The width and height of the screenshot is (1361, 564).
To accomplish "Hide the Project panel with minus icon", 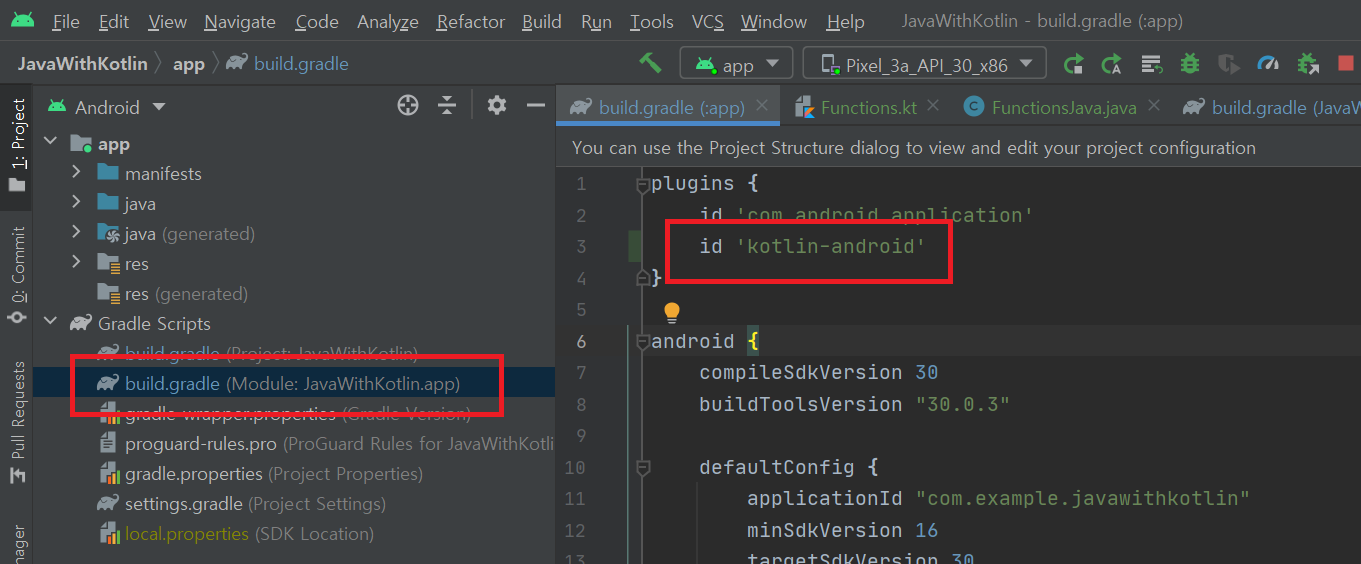I will click(x=536, y=105).
